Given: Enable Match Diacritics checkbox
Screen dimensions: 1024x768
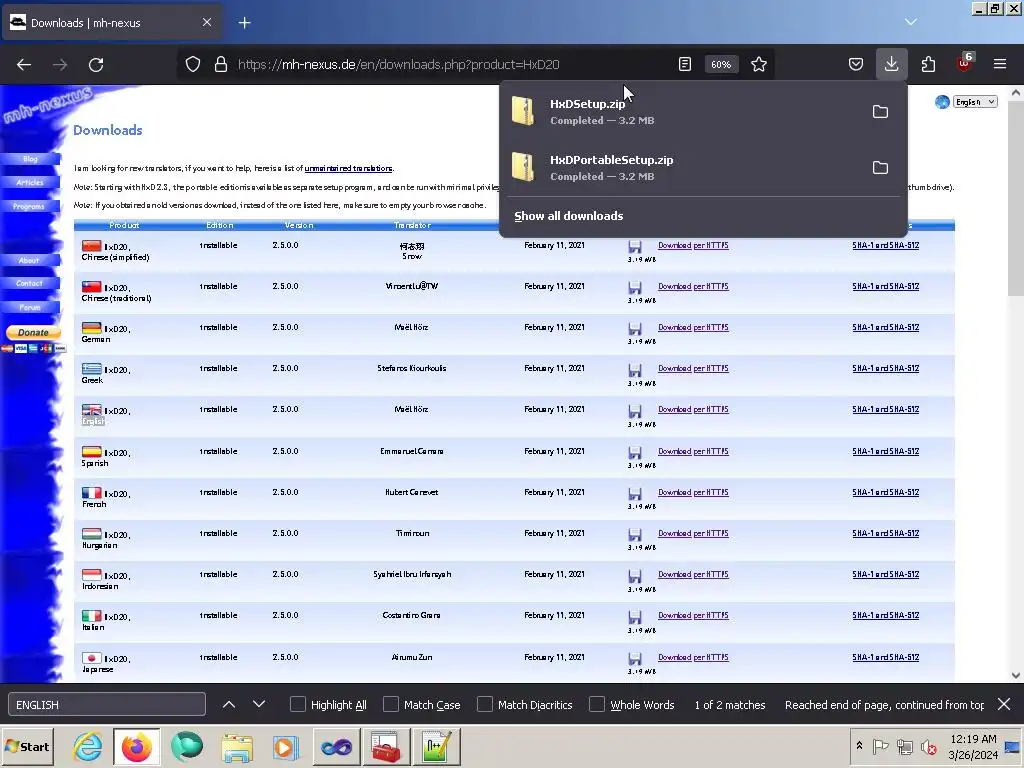Looking at the screenshot, I should point(485,704).
